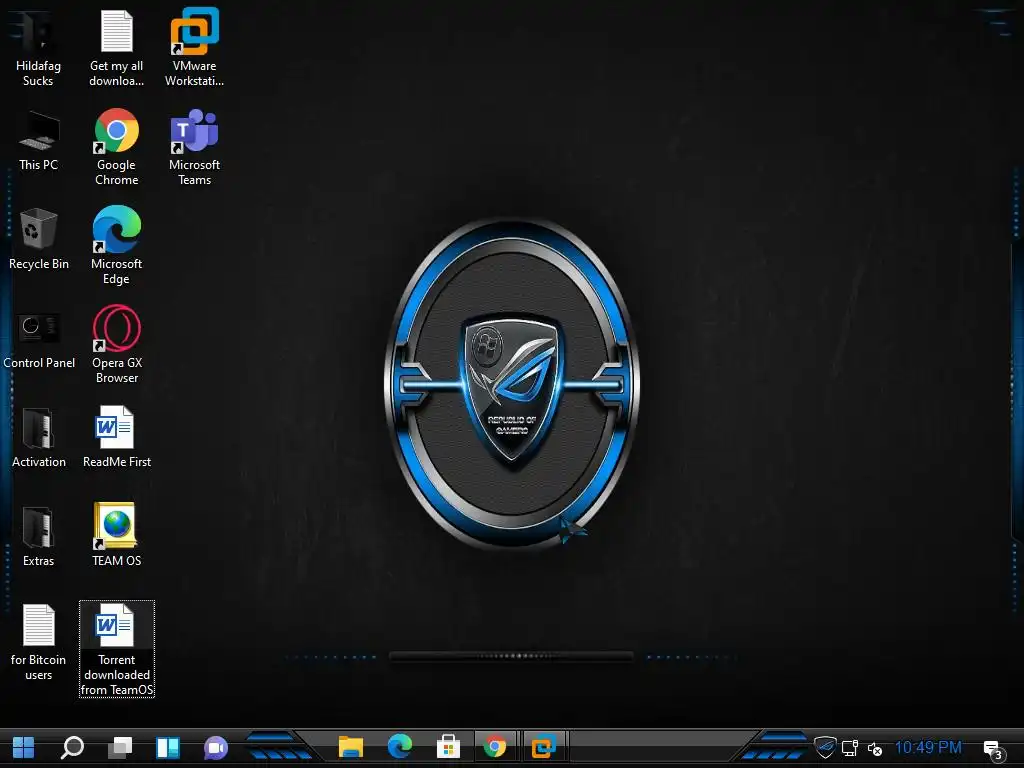This screenshot has width=1024, height=768.
Task: Open Teams Chat from the taskbar
Action: pyautogui.click(x=216, y=747)
